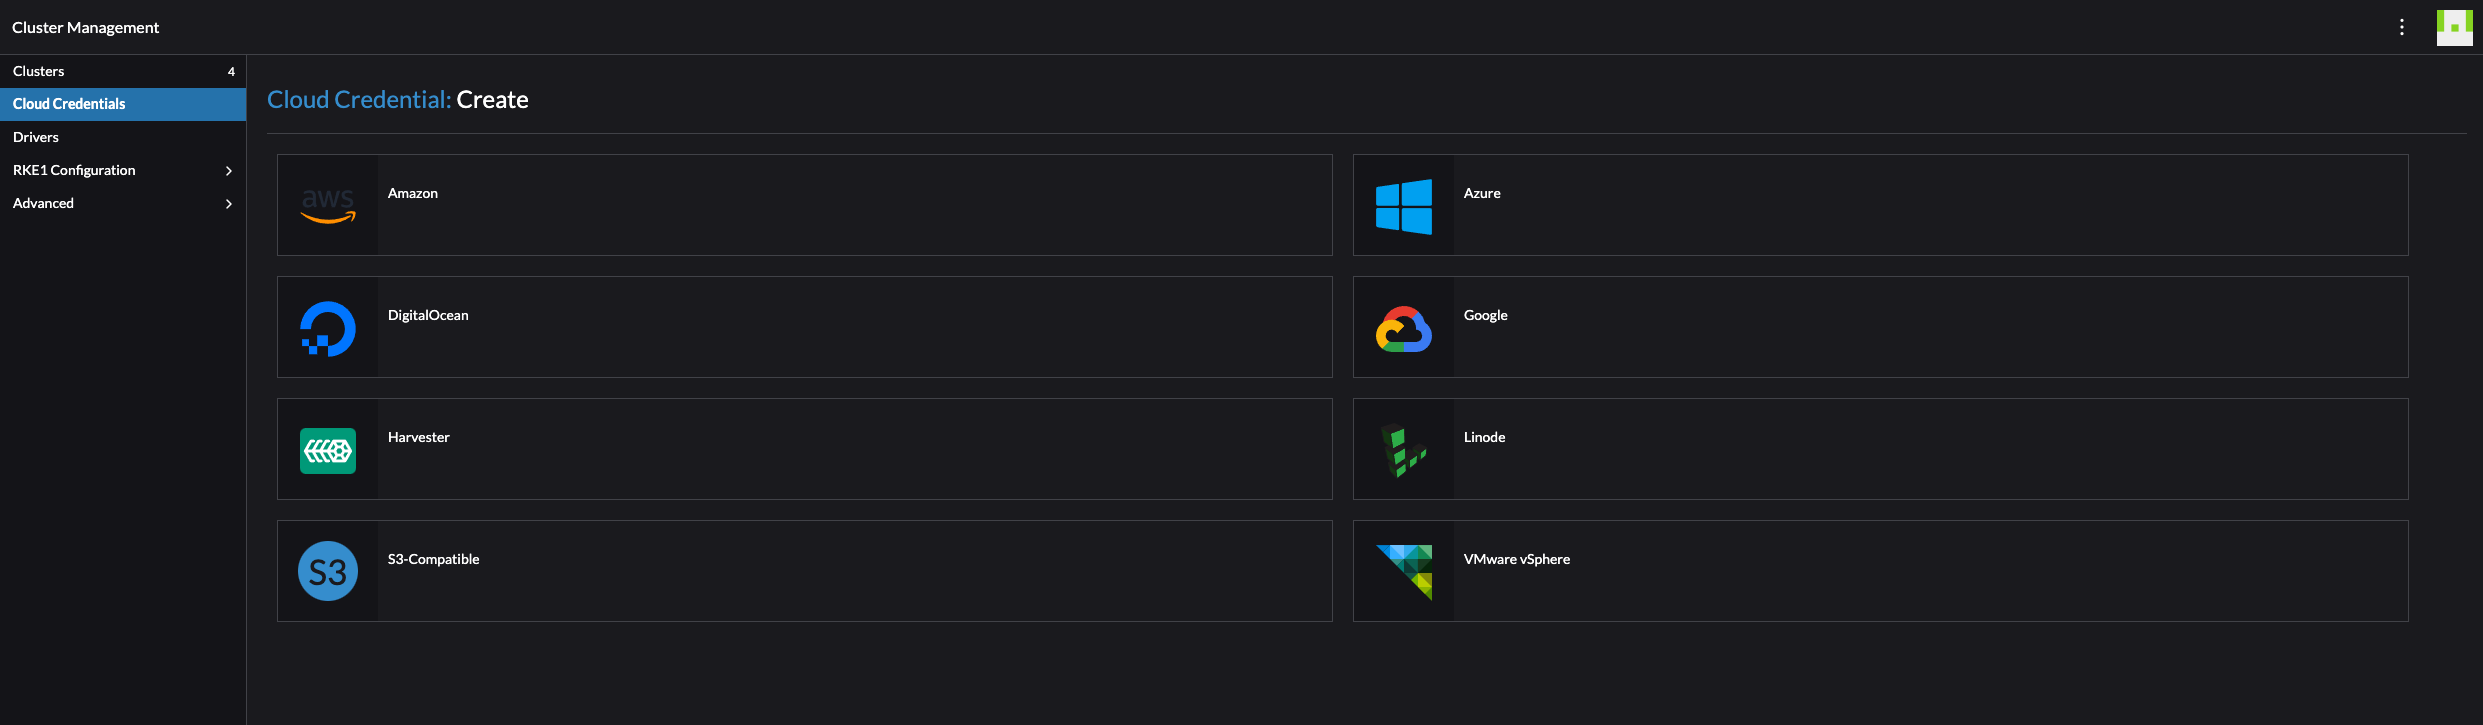Click the Azure Windows logo icon
2483x725 pixels.
1404,206
